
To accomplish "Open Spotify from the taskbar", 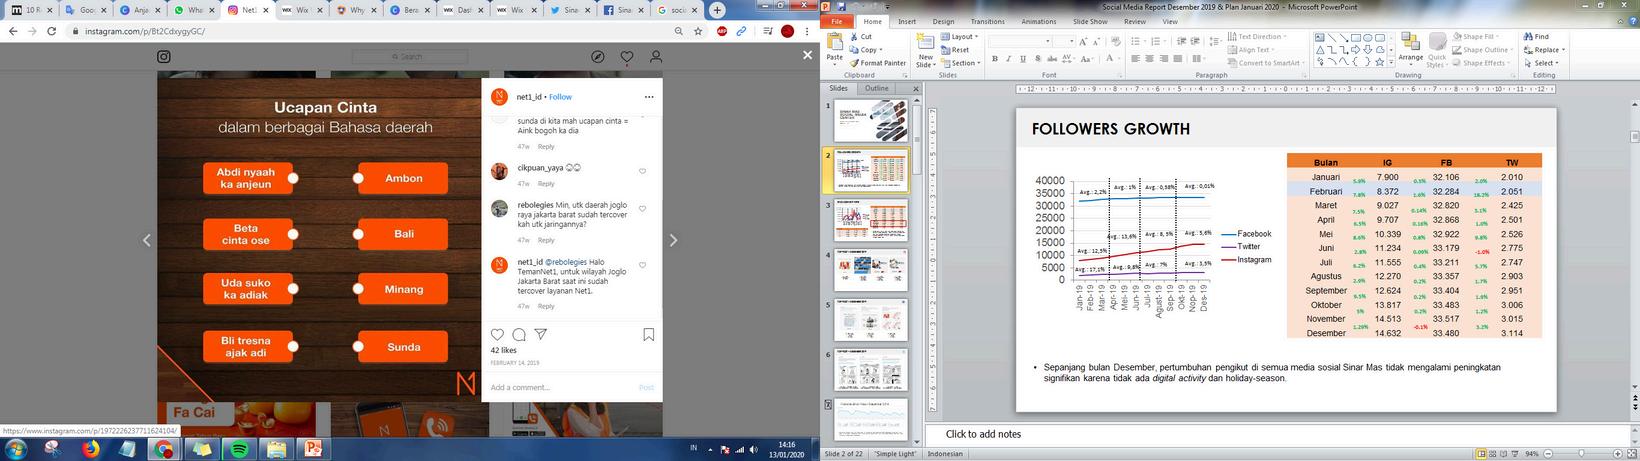I will coord(240,449).
